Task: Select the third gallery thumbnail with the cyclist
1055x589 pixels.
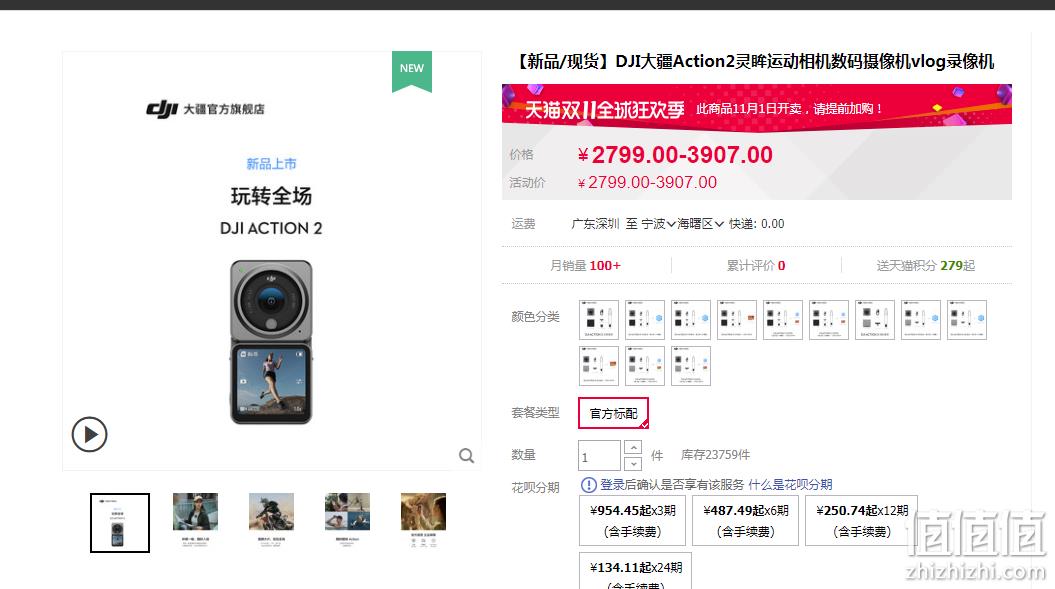Action: click(x=271, y=520)
